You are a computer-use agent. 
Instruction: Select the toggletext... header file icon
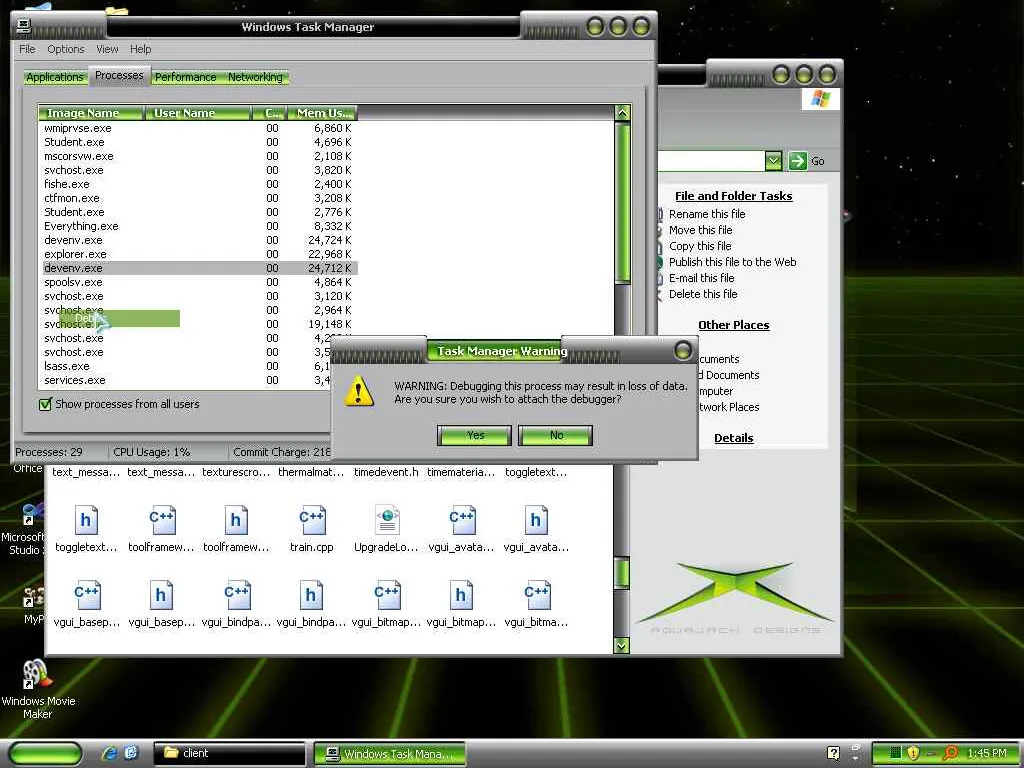[x=86, y=520]
